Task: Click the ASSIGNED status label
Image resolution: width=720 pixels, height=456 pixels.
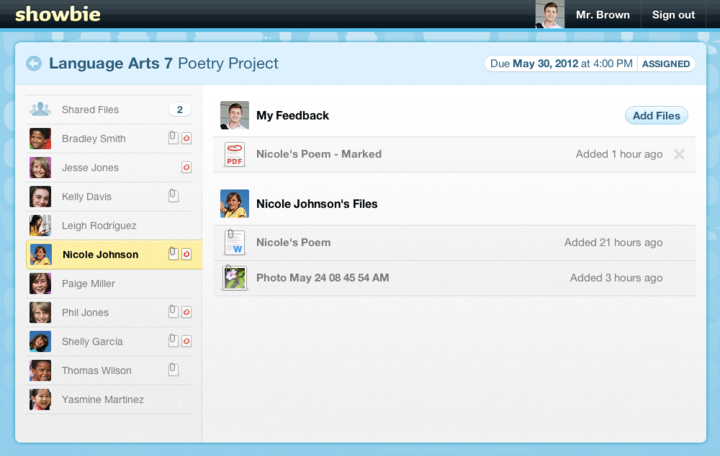Action: (x=666, y=64)
